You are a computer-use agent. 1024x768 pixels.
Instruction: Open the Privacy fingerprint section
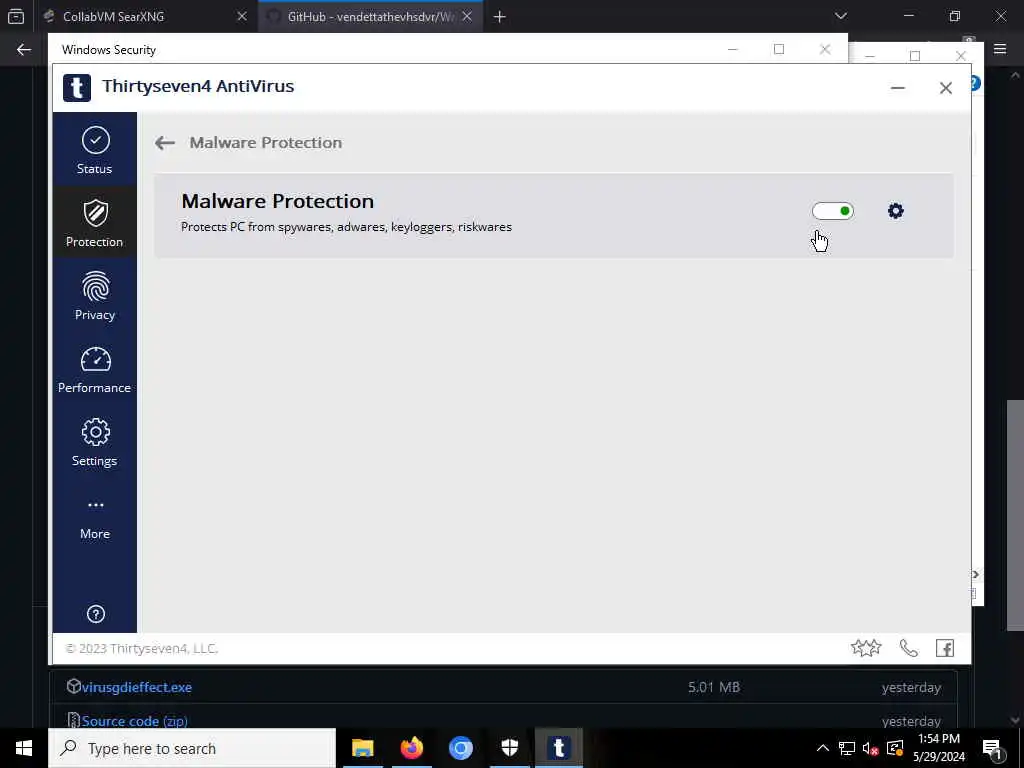pos(95,296)
